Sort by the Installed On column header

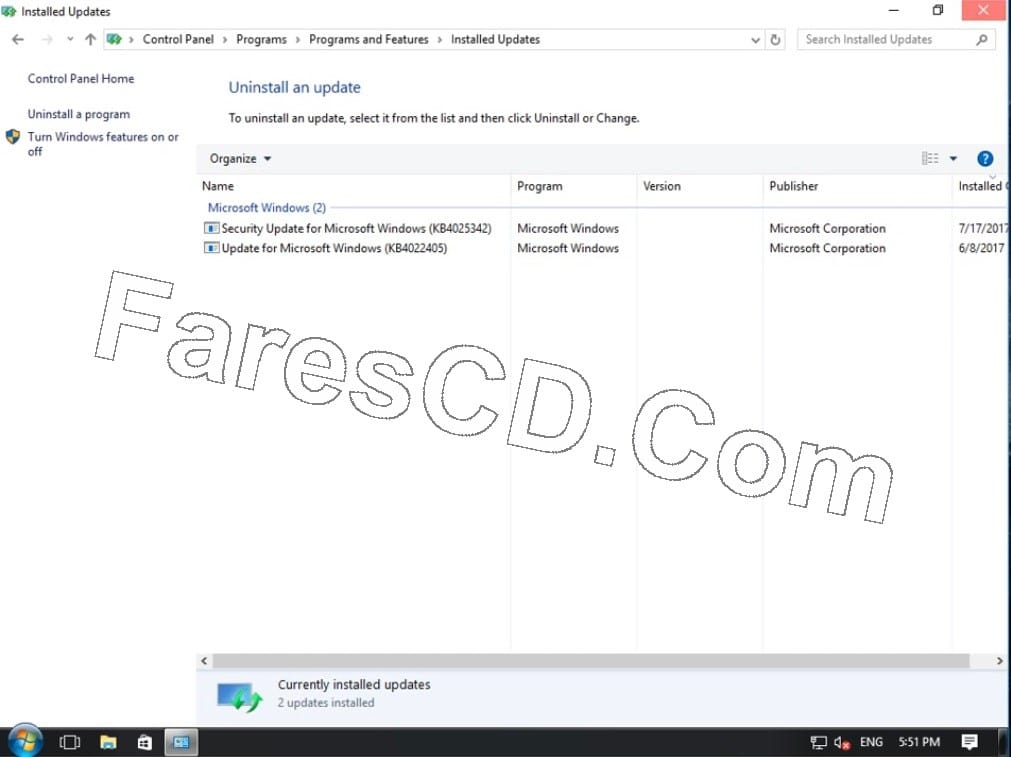coord(981,186)
